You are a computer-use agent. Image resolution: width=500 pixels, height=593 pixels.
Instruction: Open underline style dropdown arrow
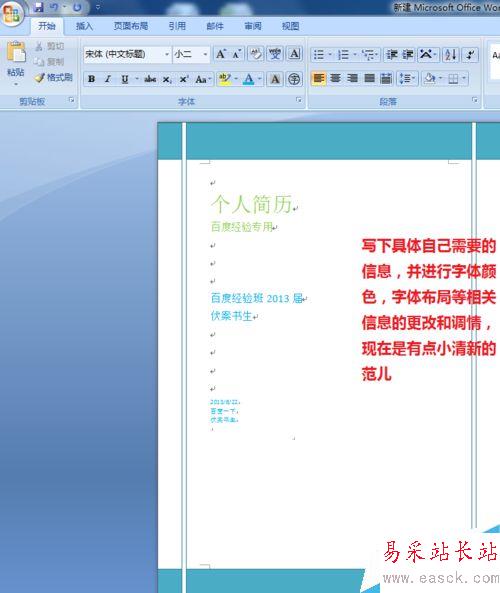[137, 79]
